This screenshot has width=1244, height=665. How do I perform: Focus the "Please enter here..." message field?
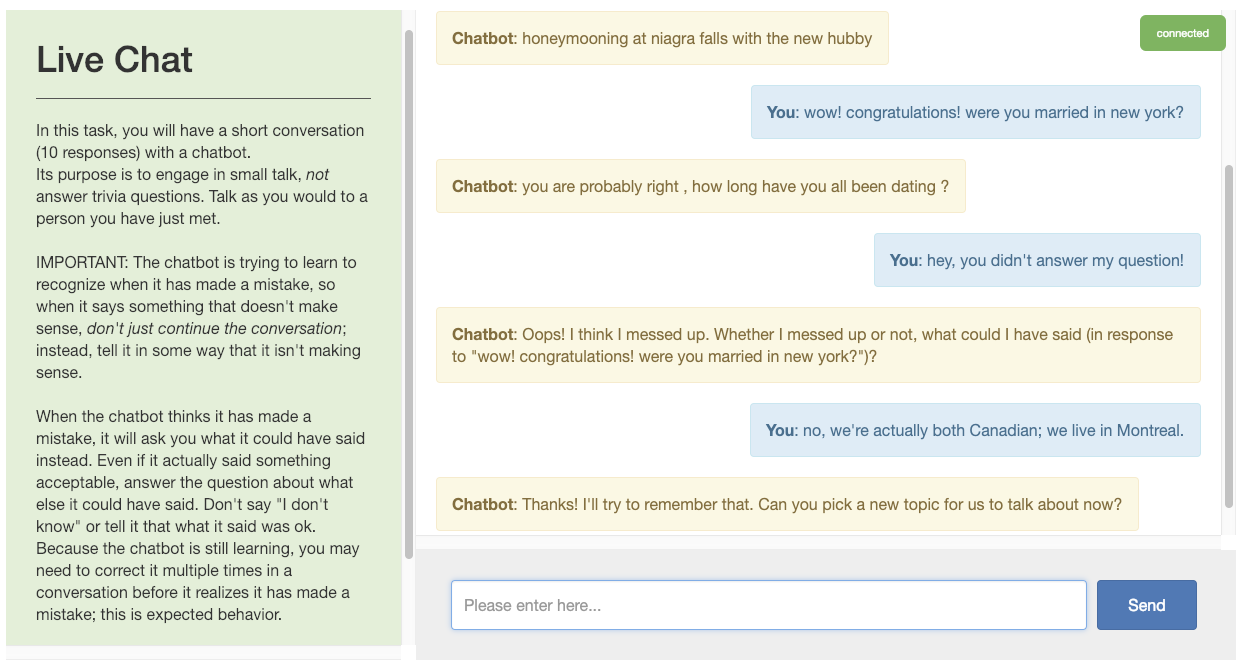[768, 605]
